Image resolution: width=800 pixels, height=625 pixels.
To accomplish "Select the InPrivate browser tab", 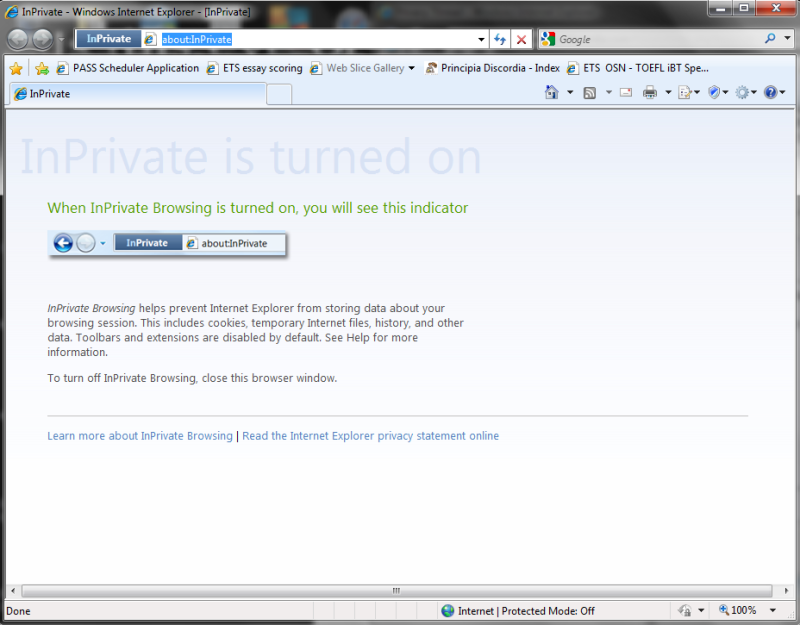I will click(x=138, y=94).
